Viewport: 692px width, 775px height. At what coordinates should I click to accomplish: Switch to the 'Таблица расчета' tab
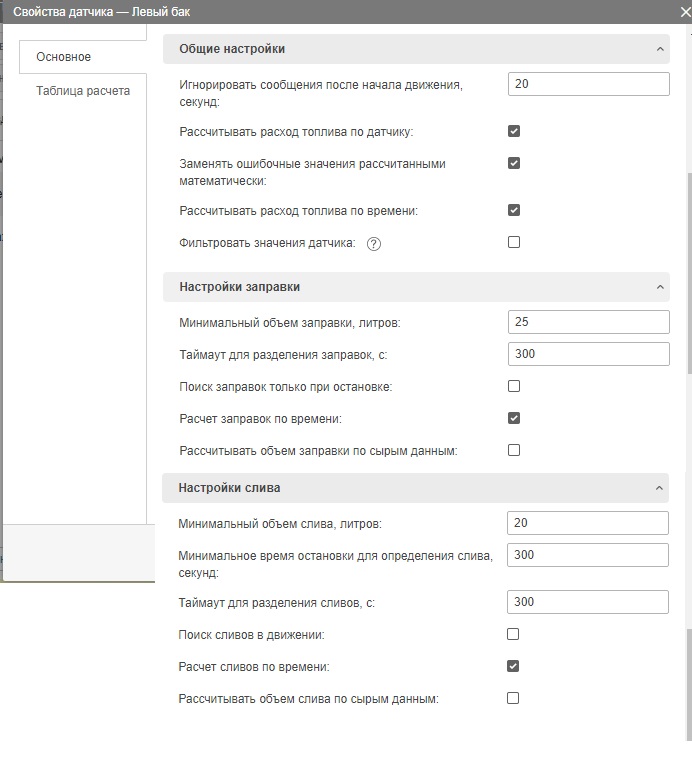point(83,91)
